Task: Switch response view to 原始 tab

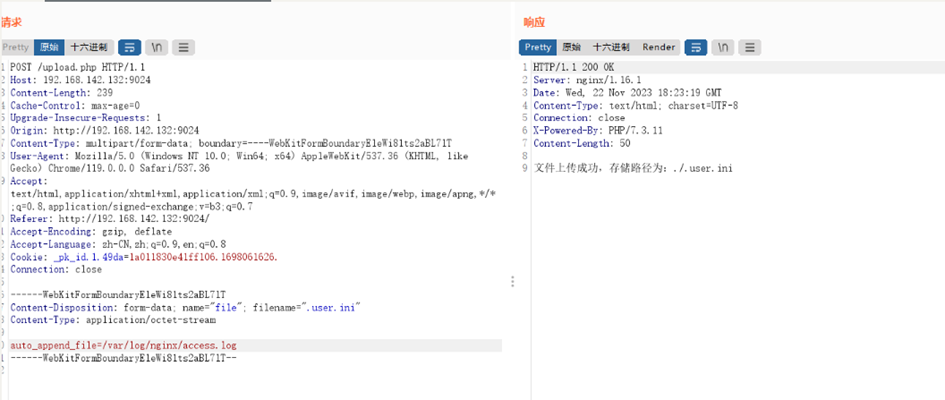Action: (x=571, y=47)
